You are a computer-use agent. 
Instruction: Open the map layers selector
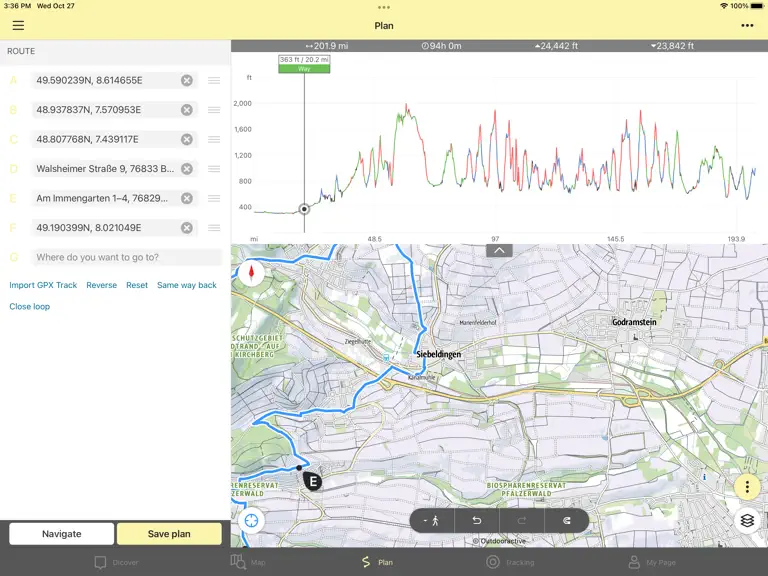pos(747,520)
